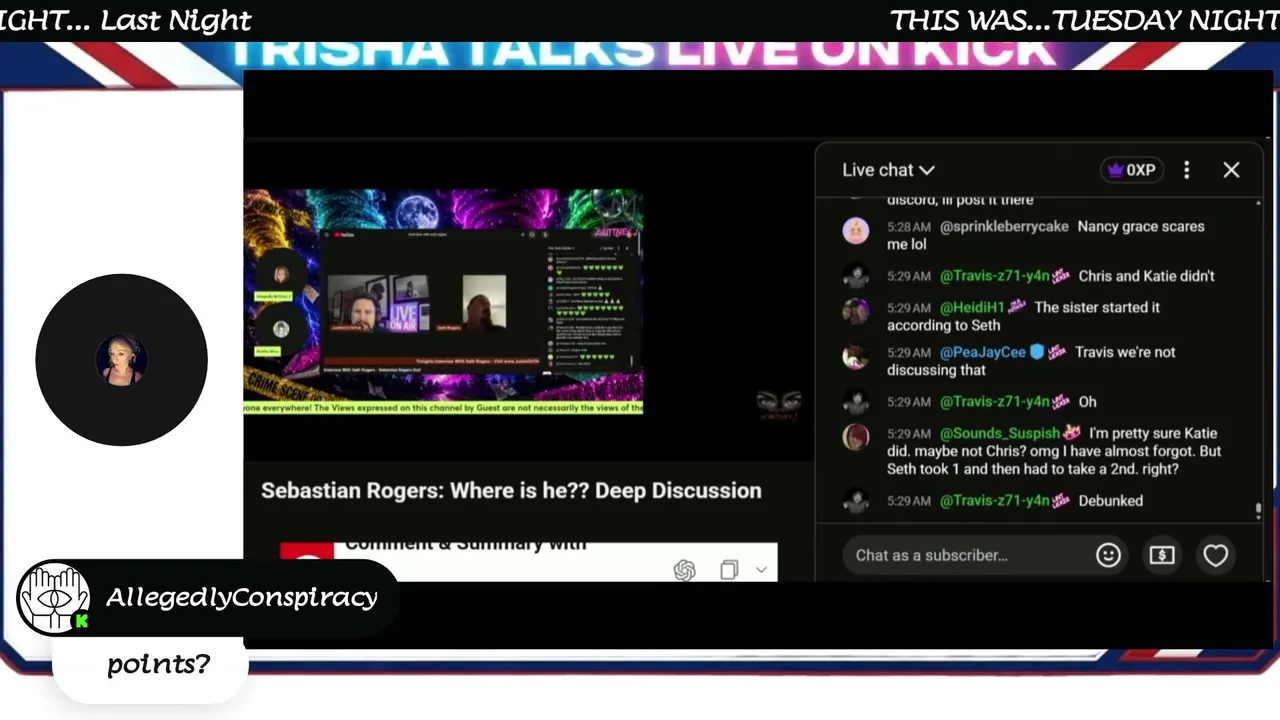Image resolution: width=1280 pixels, height=720 pixels.
Task: Click @PeaJayCee's avatar
Action: click(x=855, y=356)
